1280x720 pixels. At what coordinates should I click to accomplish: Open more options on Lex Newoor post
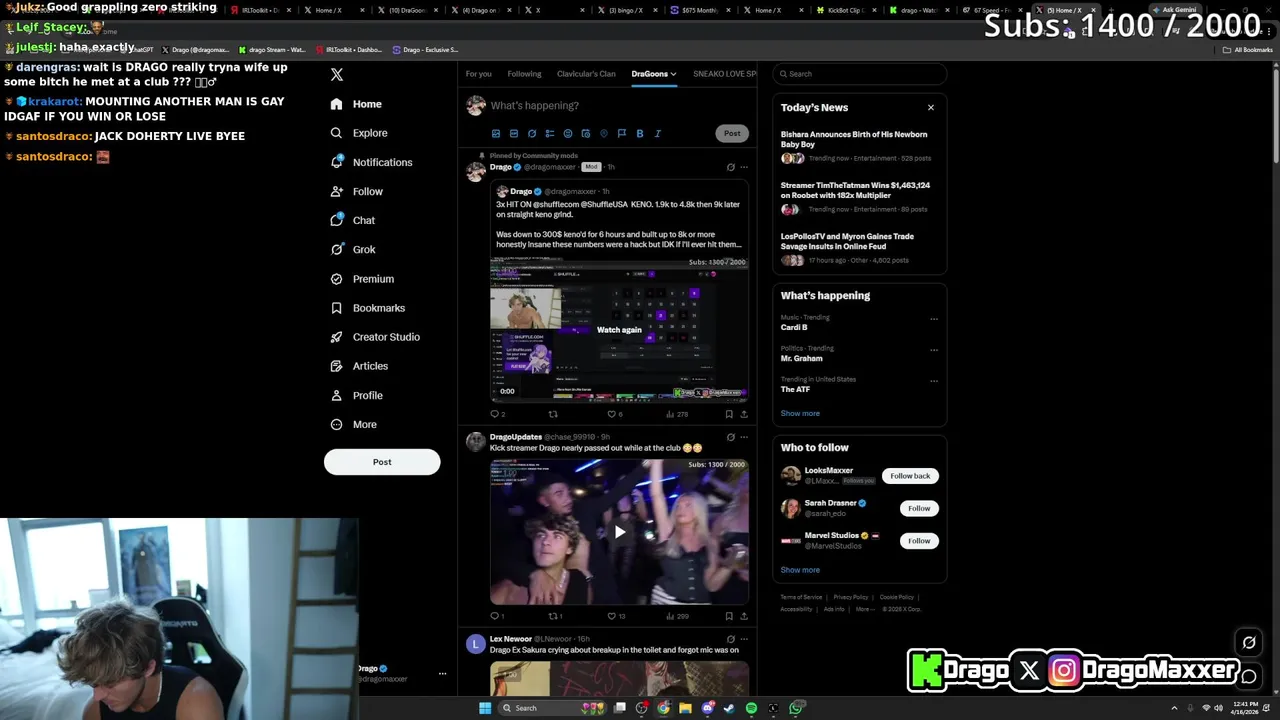click(x=744, y=639)
